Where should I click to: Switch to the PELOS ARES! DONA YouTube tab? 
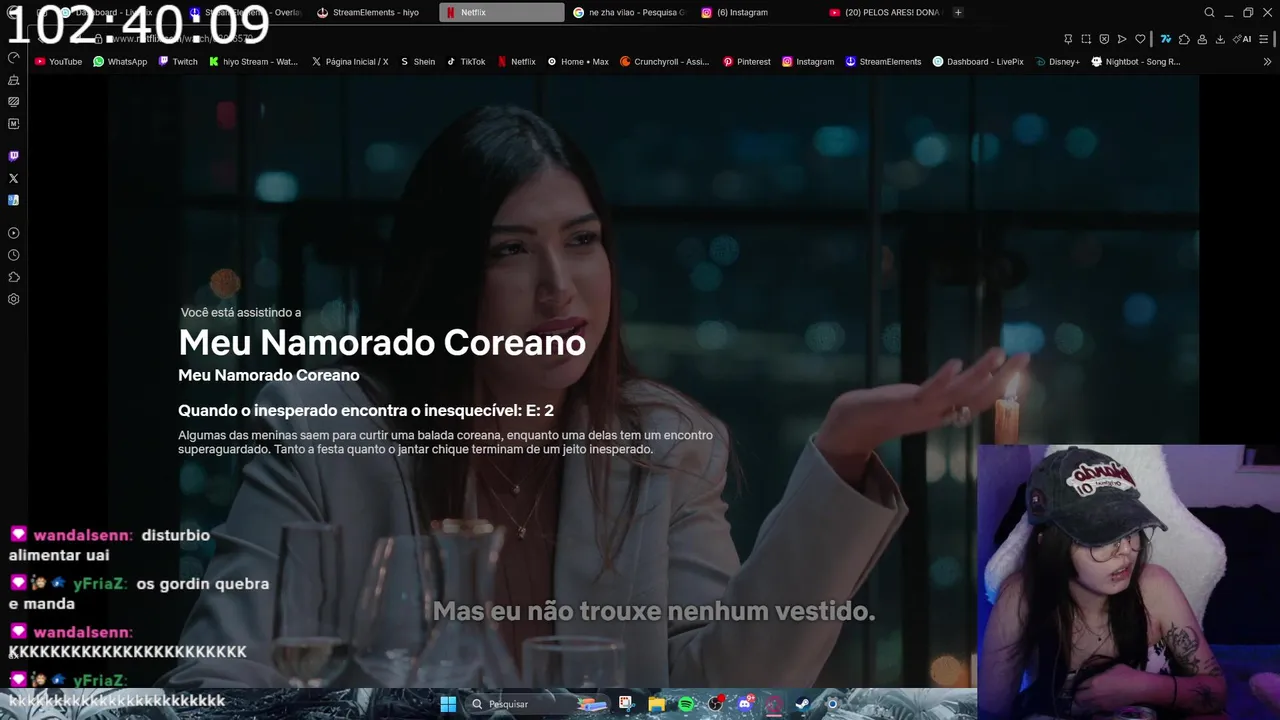[885, 12]
